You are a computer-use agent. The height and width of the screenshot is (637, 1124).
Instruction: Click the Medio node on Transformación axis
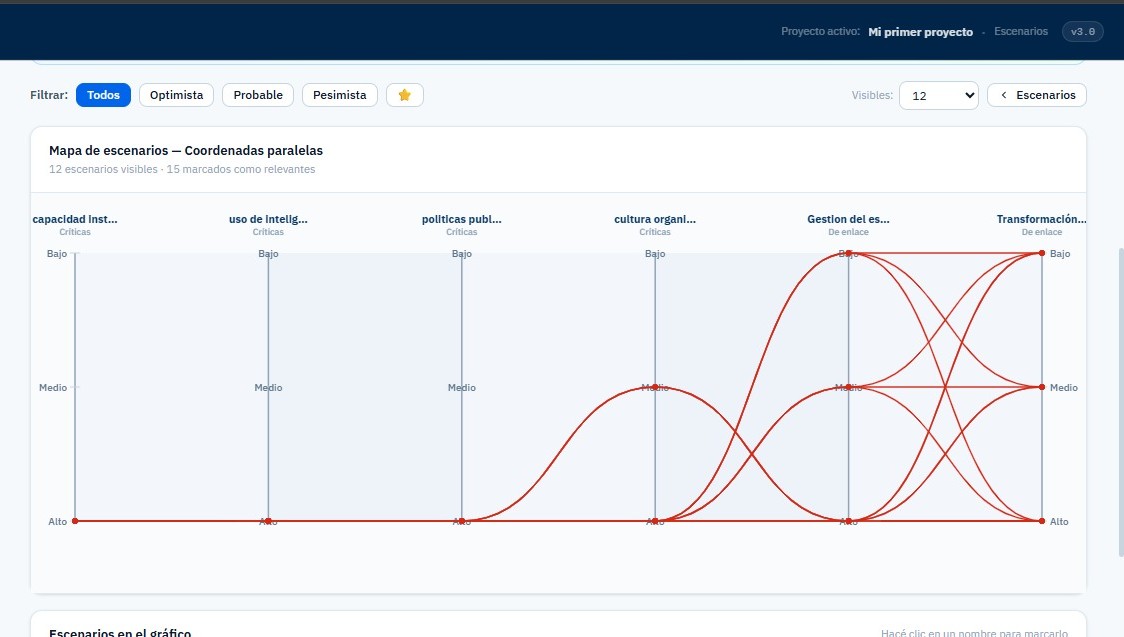[1042, 387]
